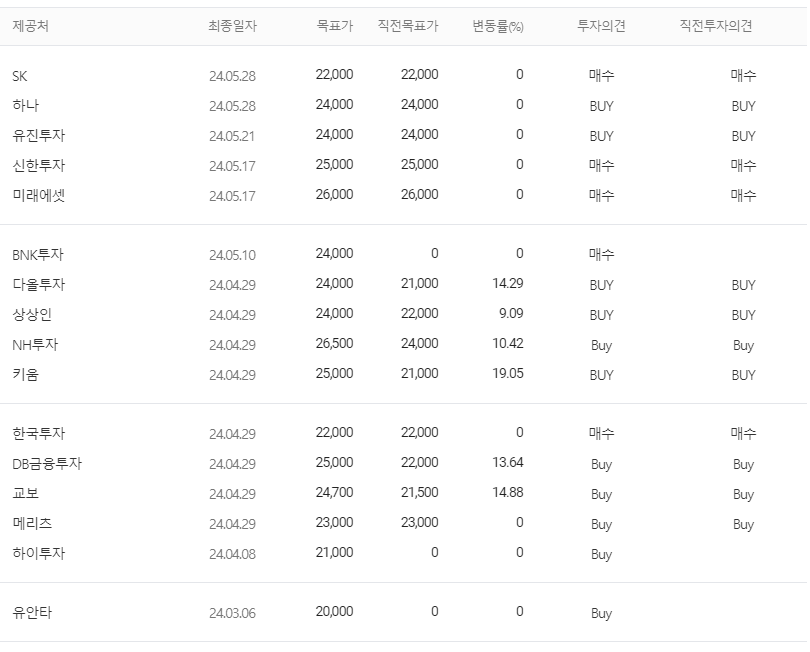810x652 pixels.
Task: Click the 직전목표가 column header
Action: pos(408,26)
